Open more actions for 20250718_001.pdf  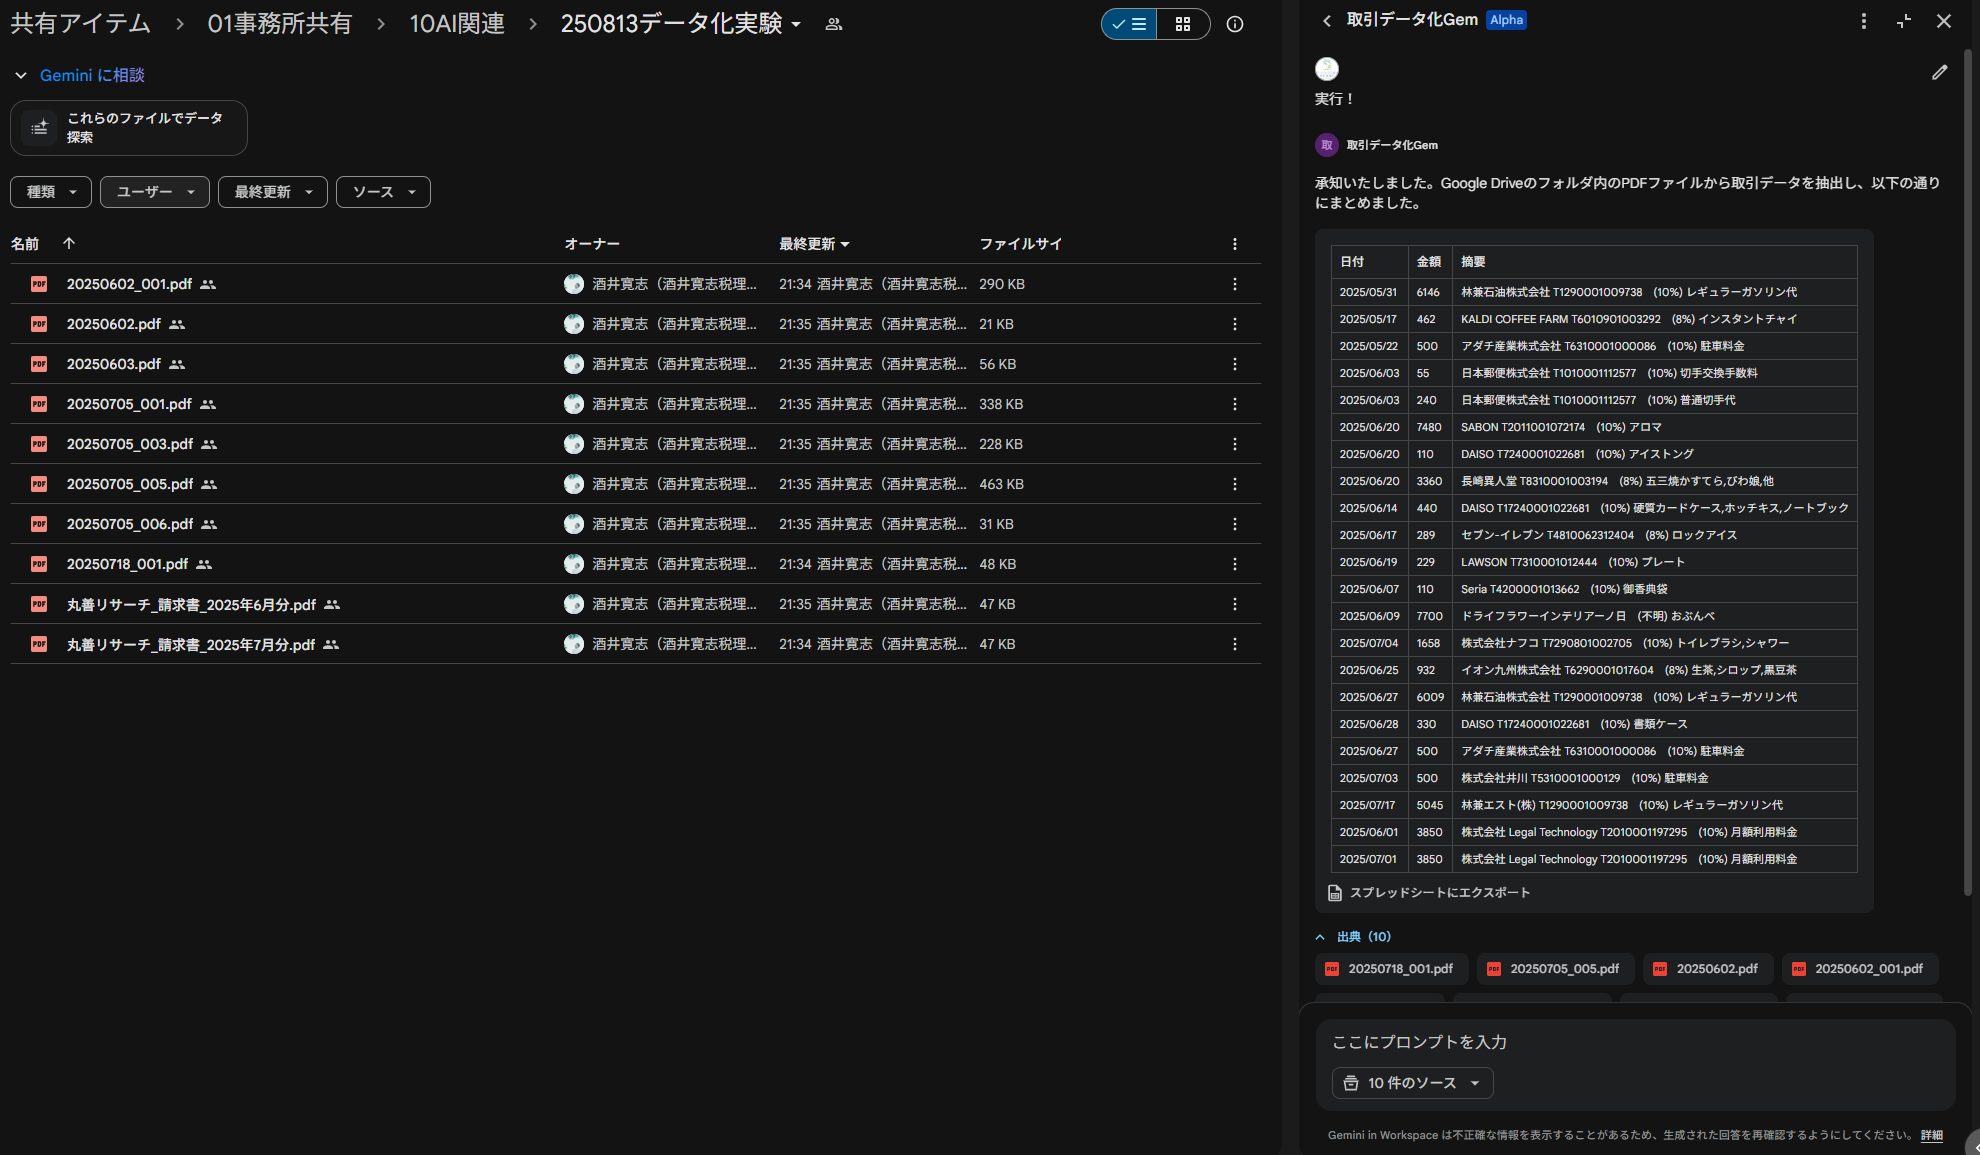pos(1235,564)
